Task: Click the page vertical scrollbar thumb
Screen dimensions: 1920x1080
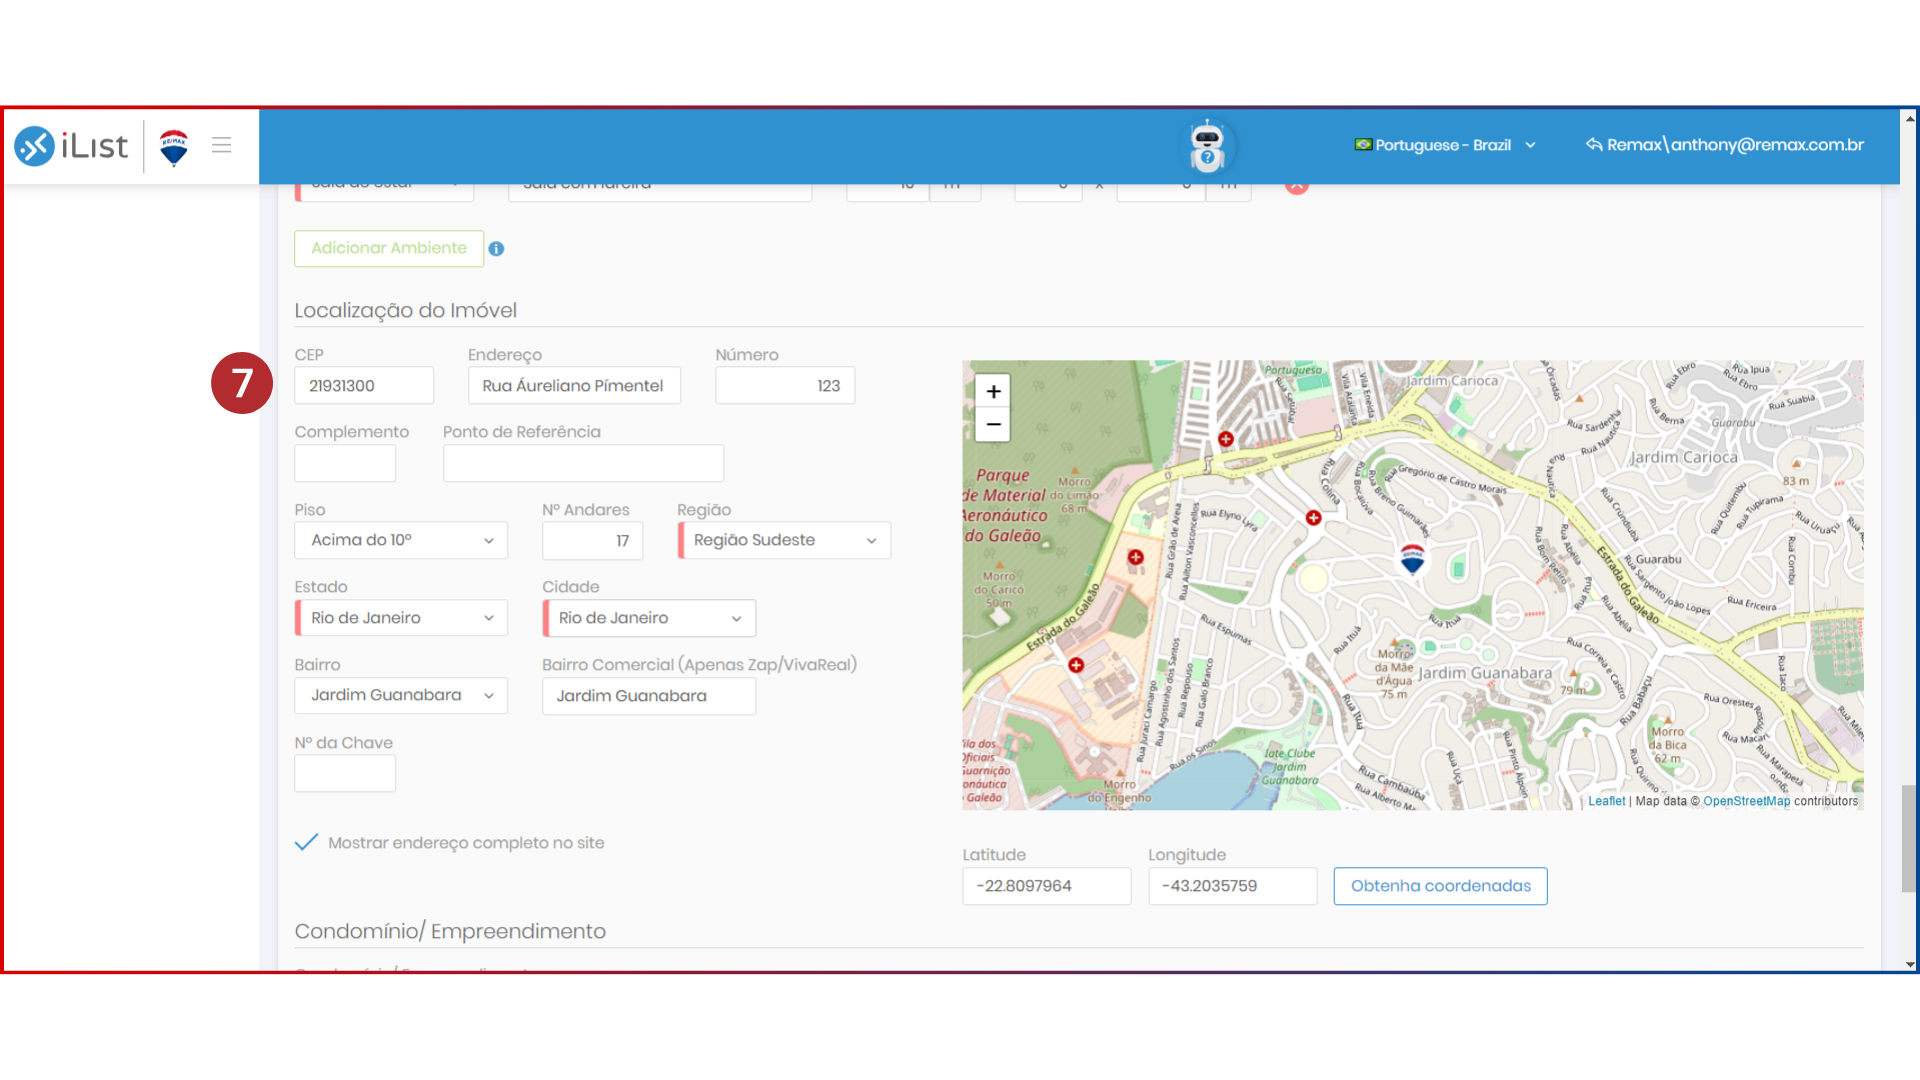Action: [x=1909, y=838]
